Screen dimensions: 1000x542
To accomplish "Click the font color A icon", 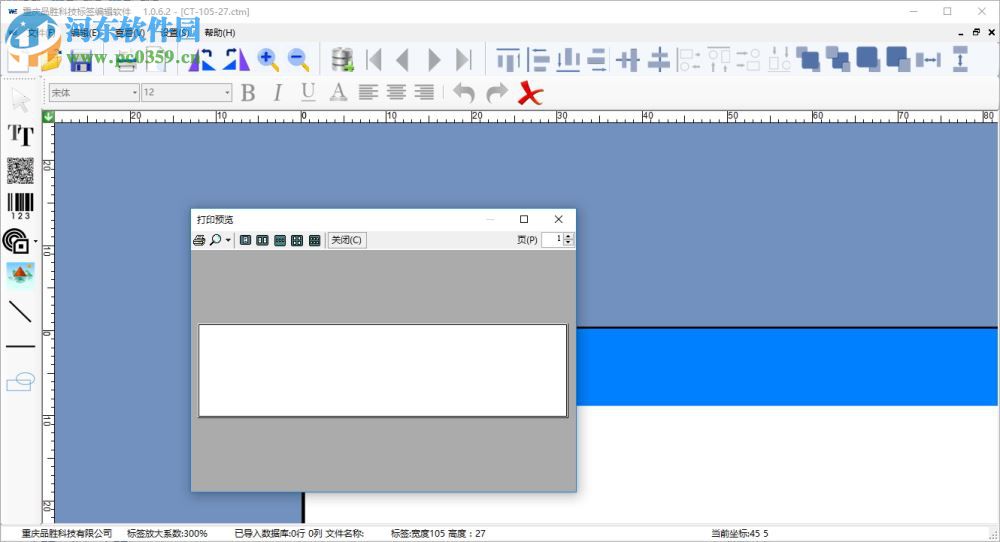I will (338, 93).
